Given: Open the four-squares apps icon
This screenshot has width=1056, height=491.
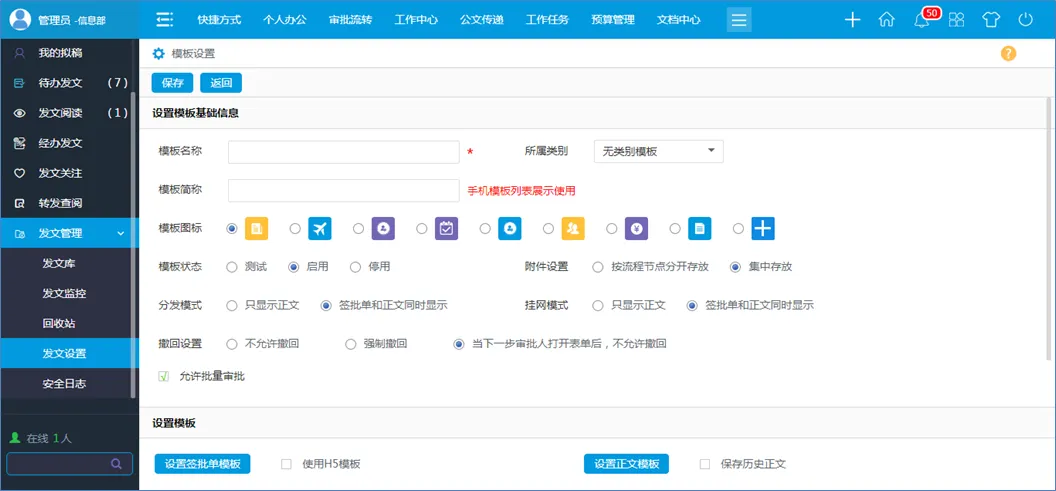Looking at the screenshot, I should point(956,19).
